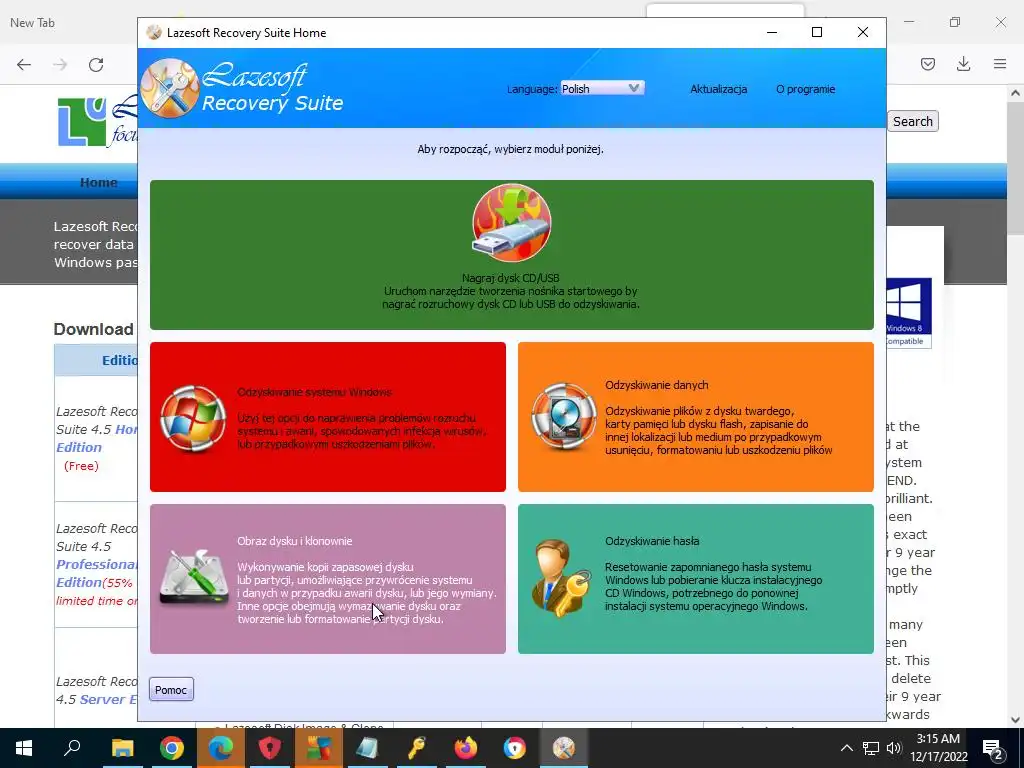Viewport: 1024px width, 768px height.
Task: Click the Windows recovery lifebuoy icon
Action: click(x=193, y=418)
